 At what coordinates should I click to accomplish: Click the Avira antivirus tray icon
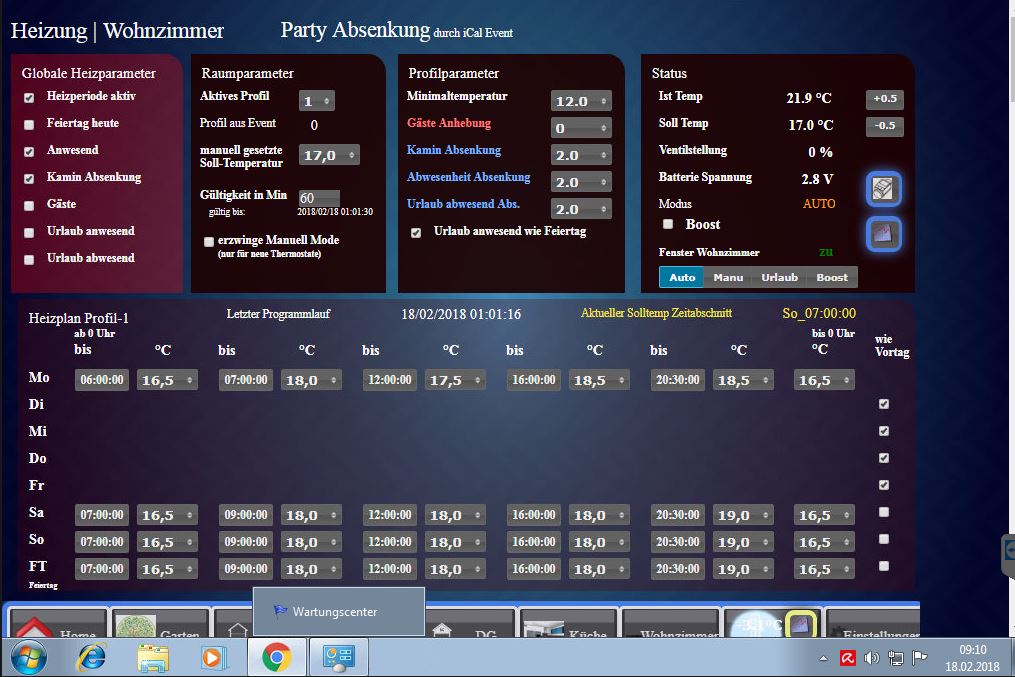847,658
